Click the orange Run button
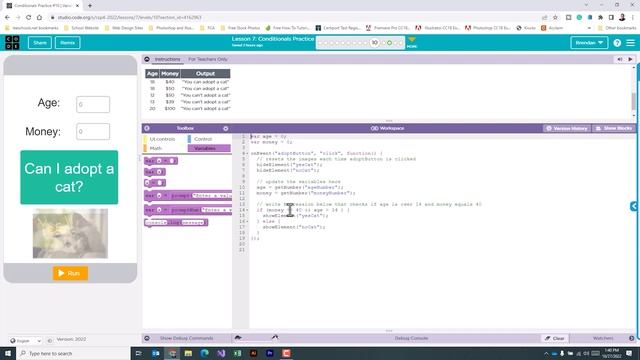The image size is (640, 360). point(70,273)
